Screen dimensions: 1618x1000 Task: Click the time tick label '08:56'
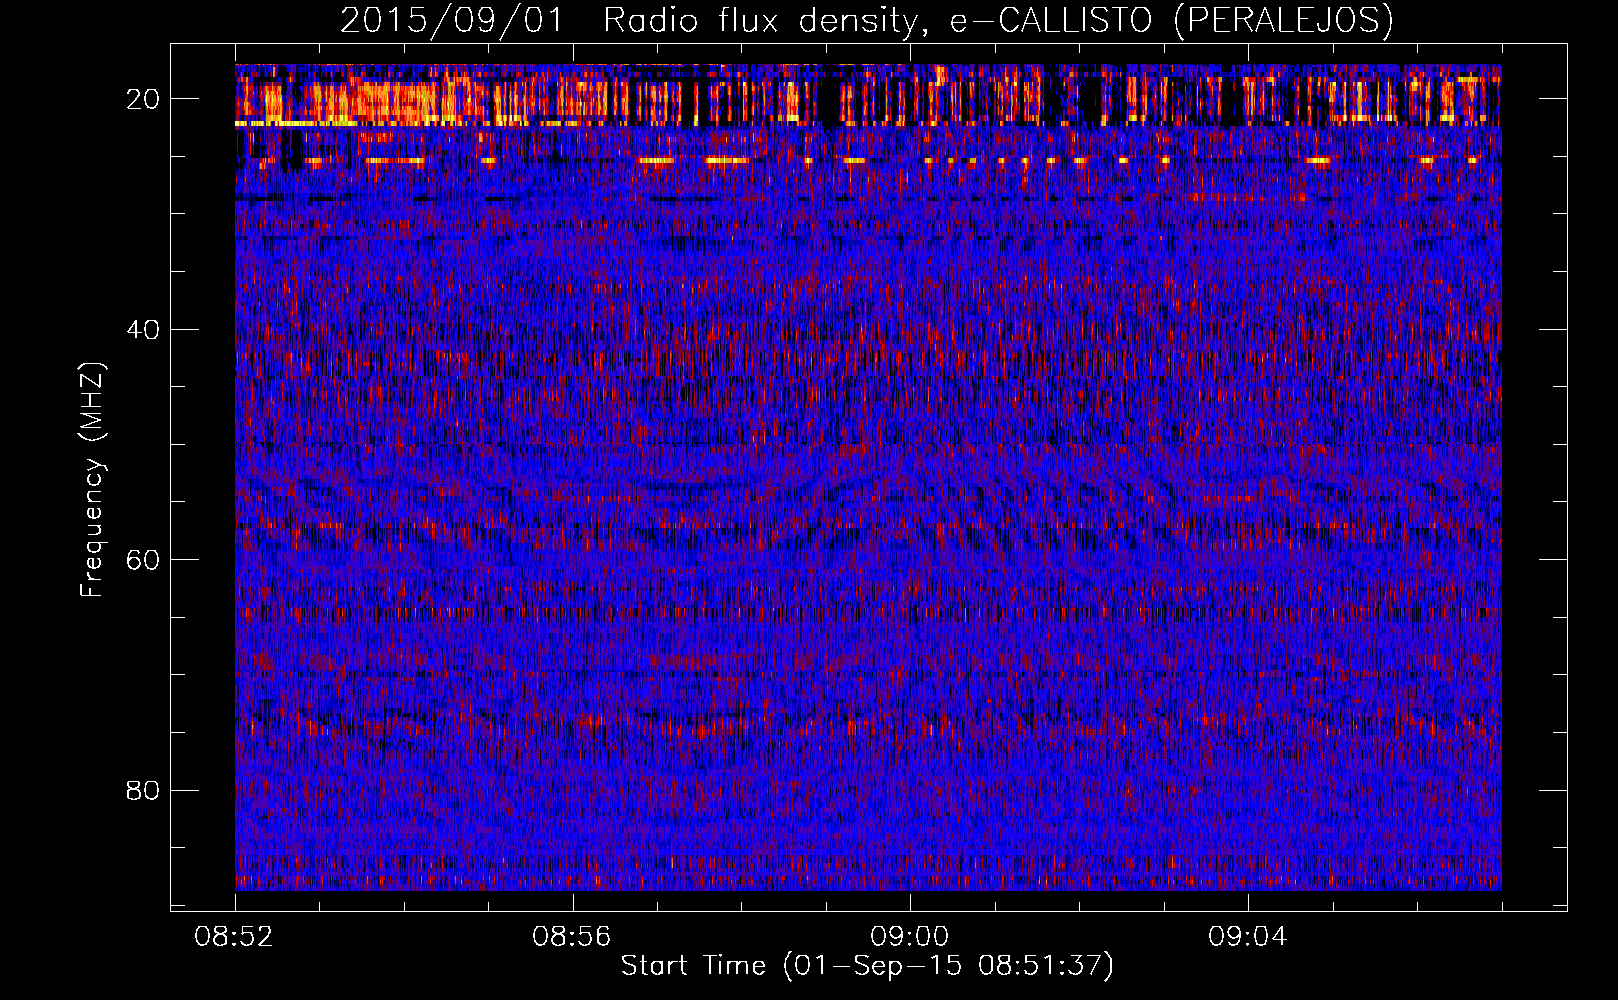tap(572, 937)
